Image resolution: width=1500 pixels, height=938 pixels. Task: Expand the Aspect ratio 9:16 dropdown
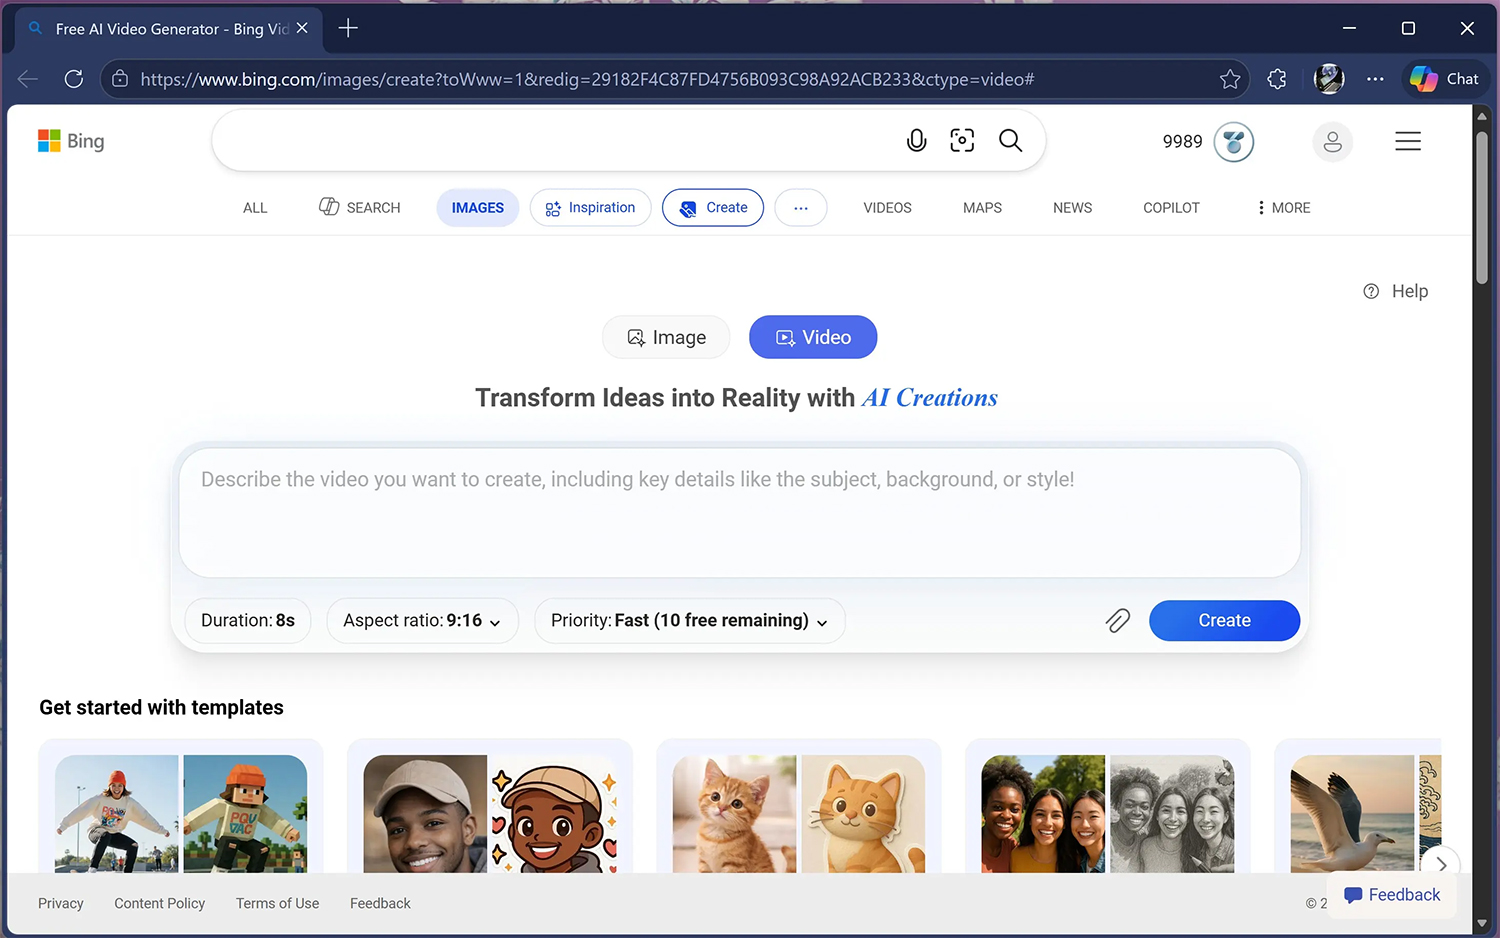[x=422, y=621]
